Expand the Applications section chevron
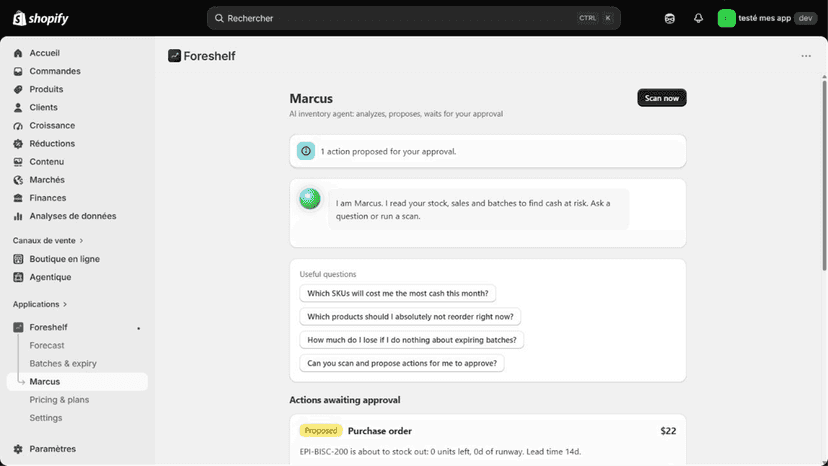This screenshot has width=828, height=466. 65,304
